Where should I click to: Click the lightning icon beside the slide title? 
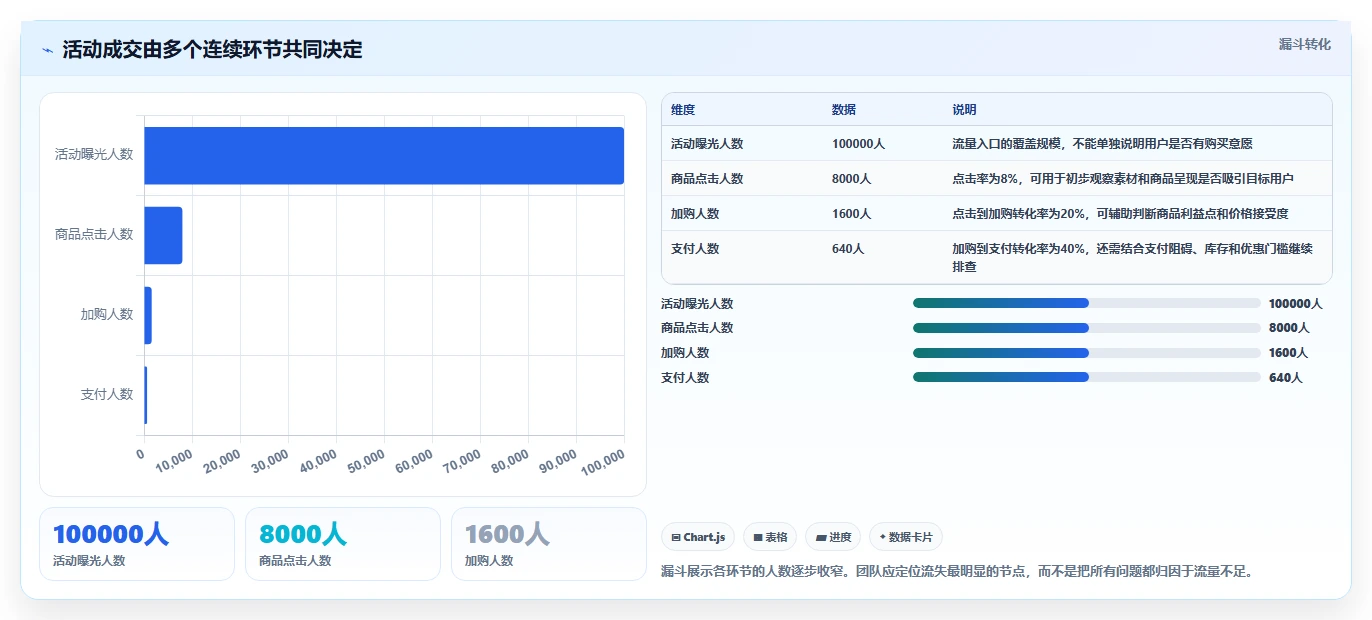click(x=47, y=50)
